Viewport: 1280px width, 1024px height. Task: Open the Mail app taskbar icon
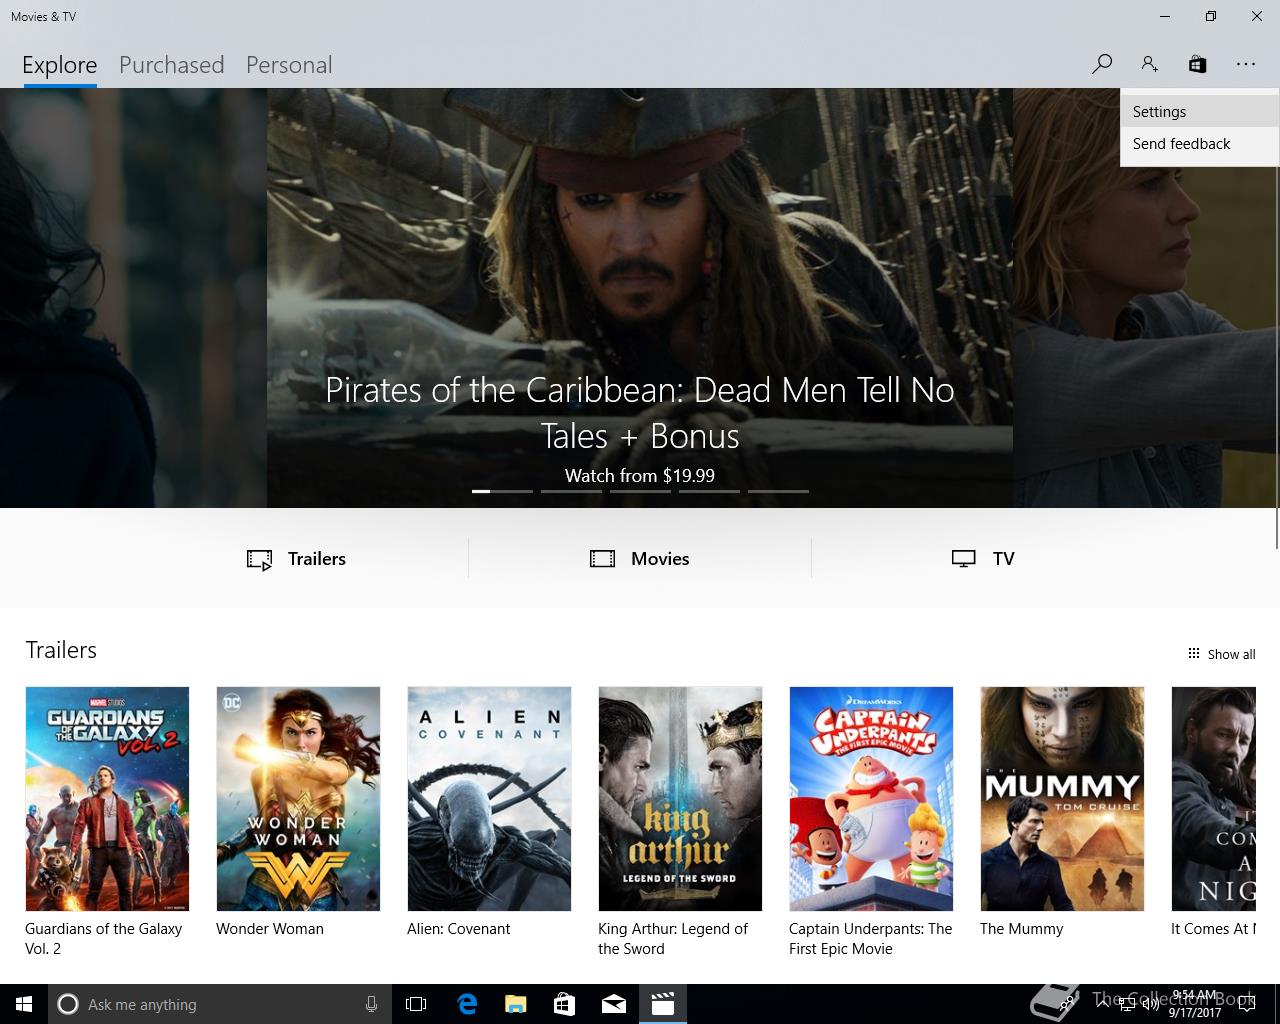[613, 1004]
